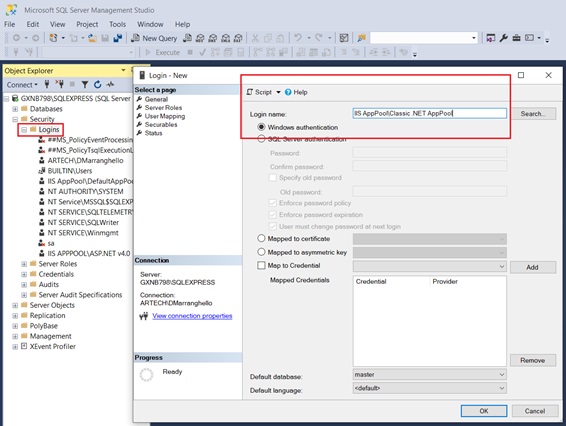Click the Activity Monitor icon in Object Explorer
566x426 pixels.
pyautogui.click(x=110, y=84)
